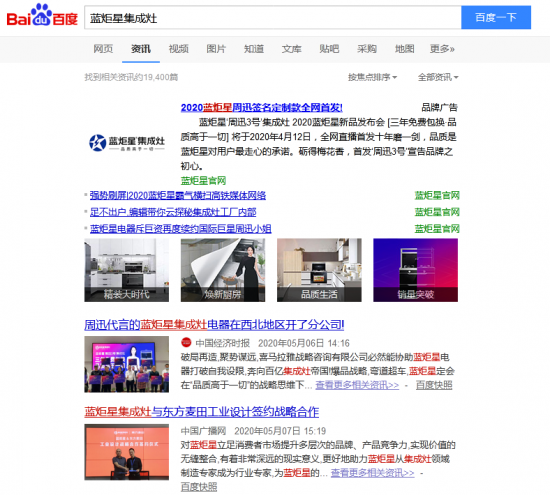Open 周迅代言的蓝炬星集成灶 article link
550x495 pixels.
coord(214,325)
